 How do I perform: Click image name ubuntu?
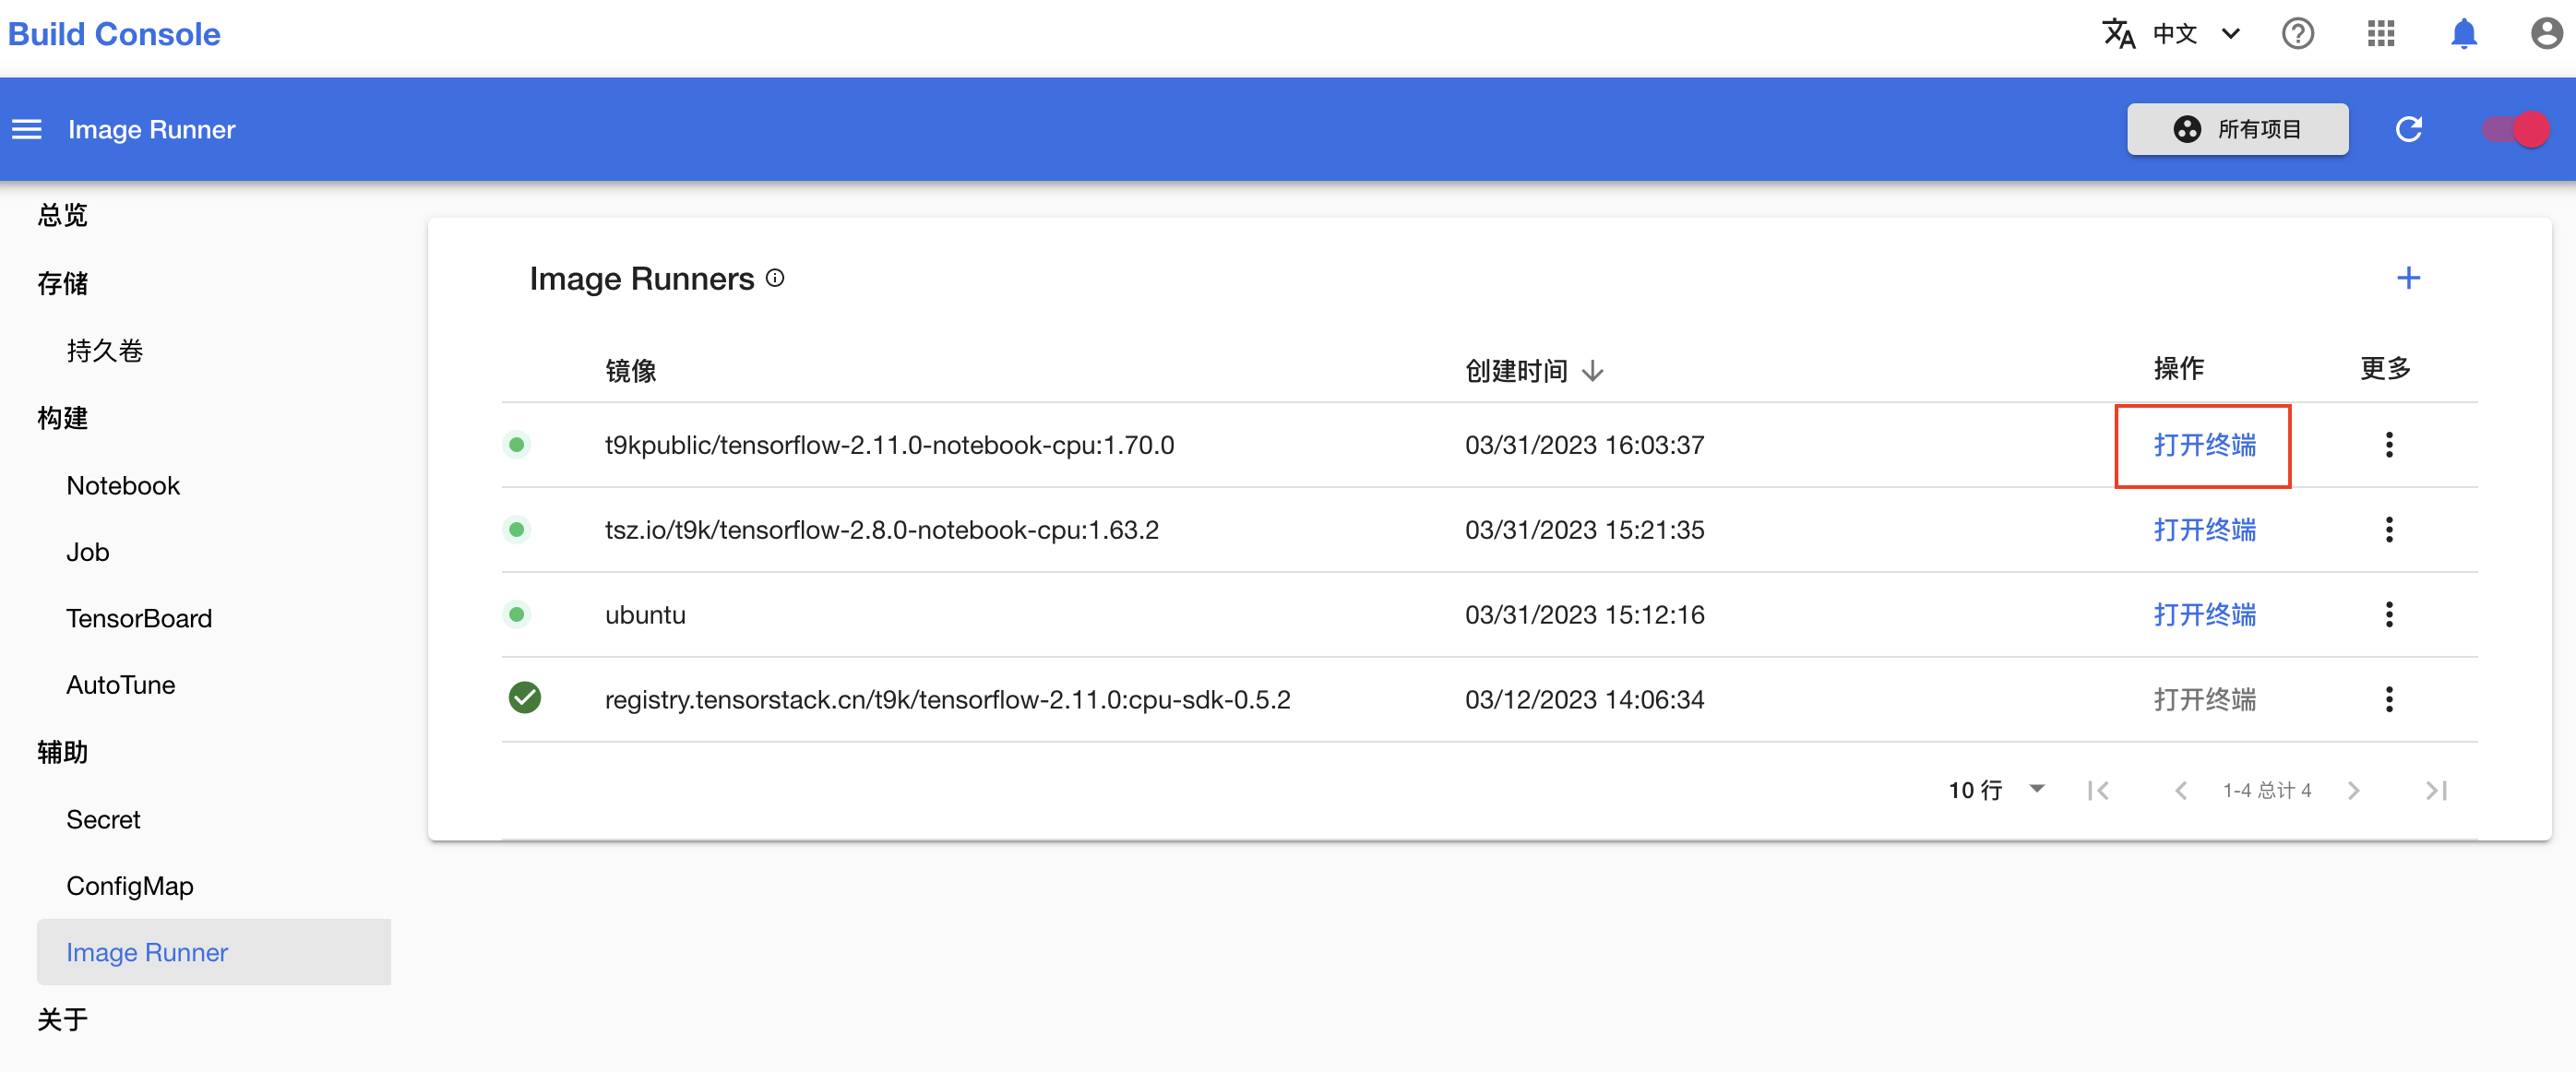[x=645, y=614]
